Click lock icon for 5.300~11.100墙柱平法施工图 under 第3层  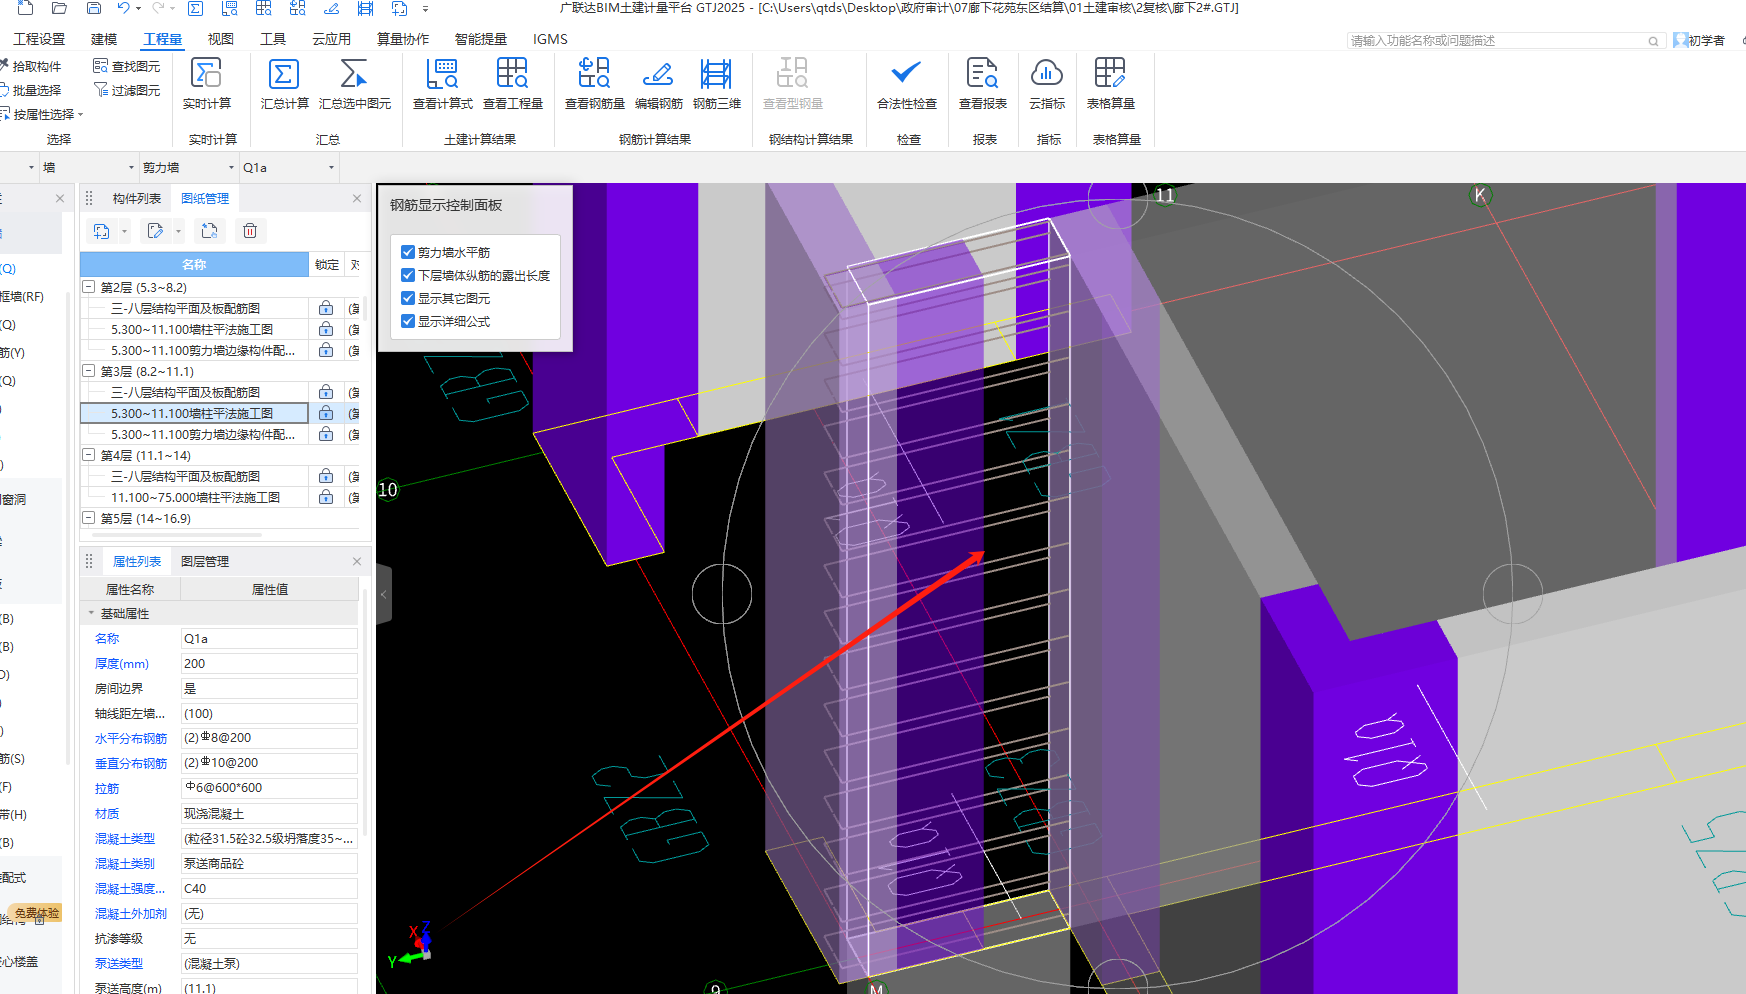tap(326, 413)
